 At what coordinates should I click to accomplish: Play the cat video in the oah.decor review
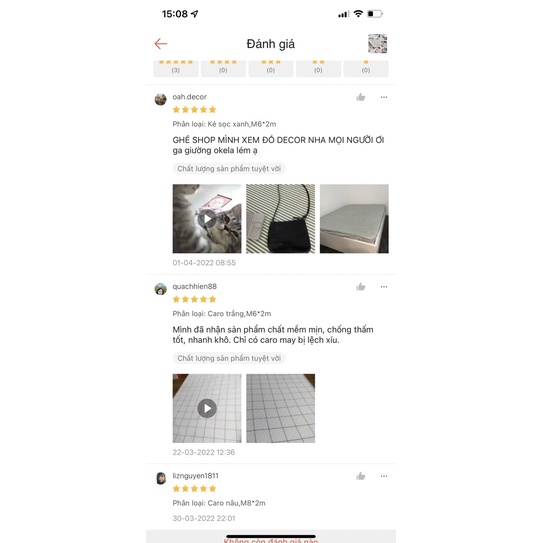coord(207,219)
